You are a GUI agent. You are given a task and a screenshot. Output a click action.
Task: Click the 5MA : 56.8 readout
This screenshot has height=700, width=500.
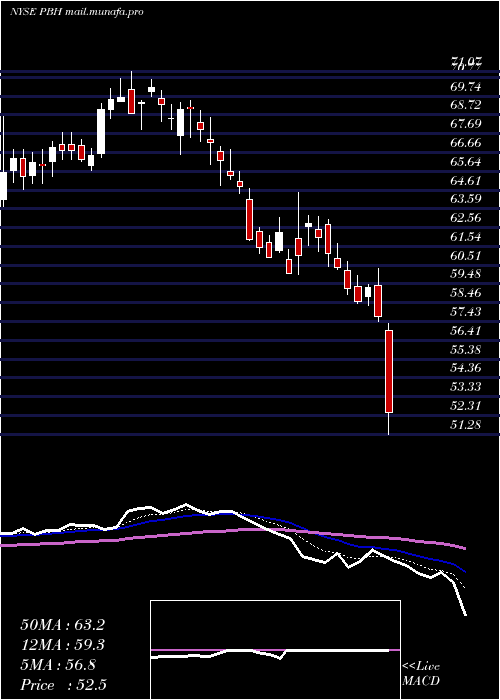pyautogui.click(x=58, y=665)
